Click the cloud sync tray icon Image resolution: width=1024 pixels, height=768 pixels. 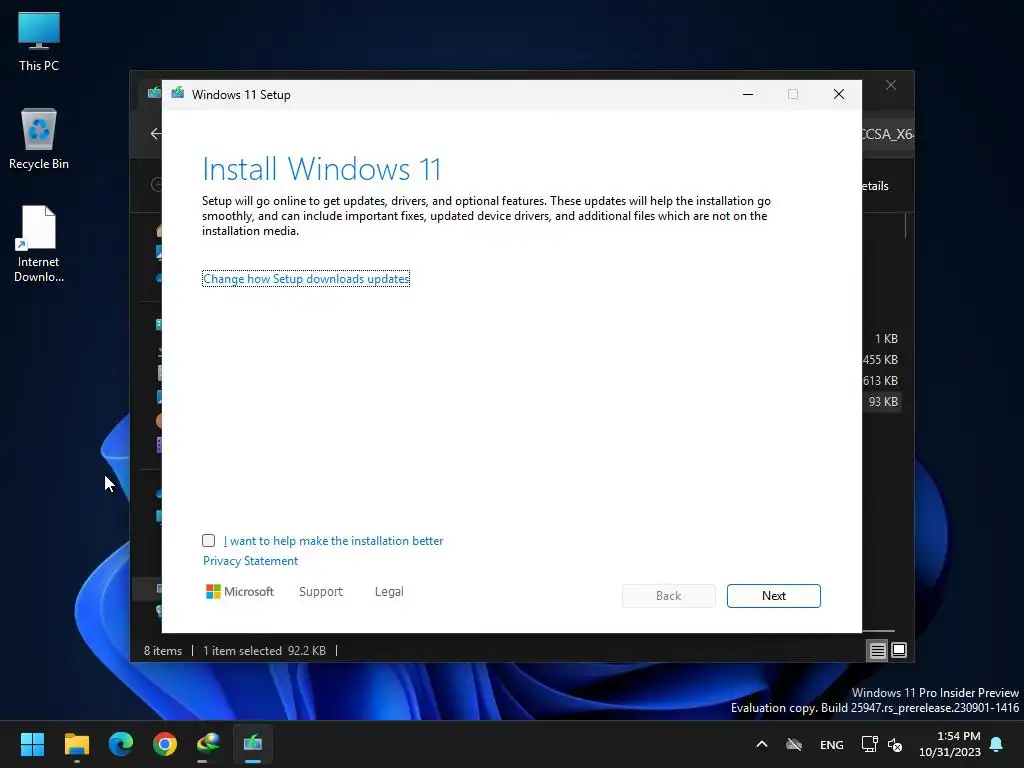tap(793, 744)
